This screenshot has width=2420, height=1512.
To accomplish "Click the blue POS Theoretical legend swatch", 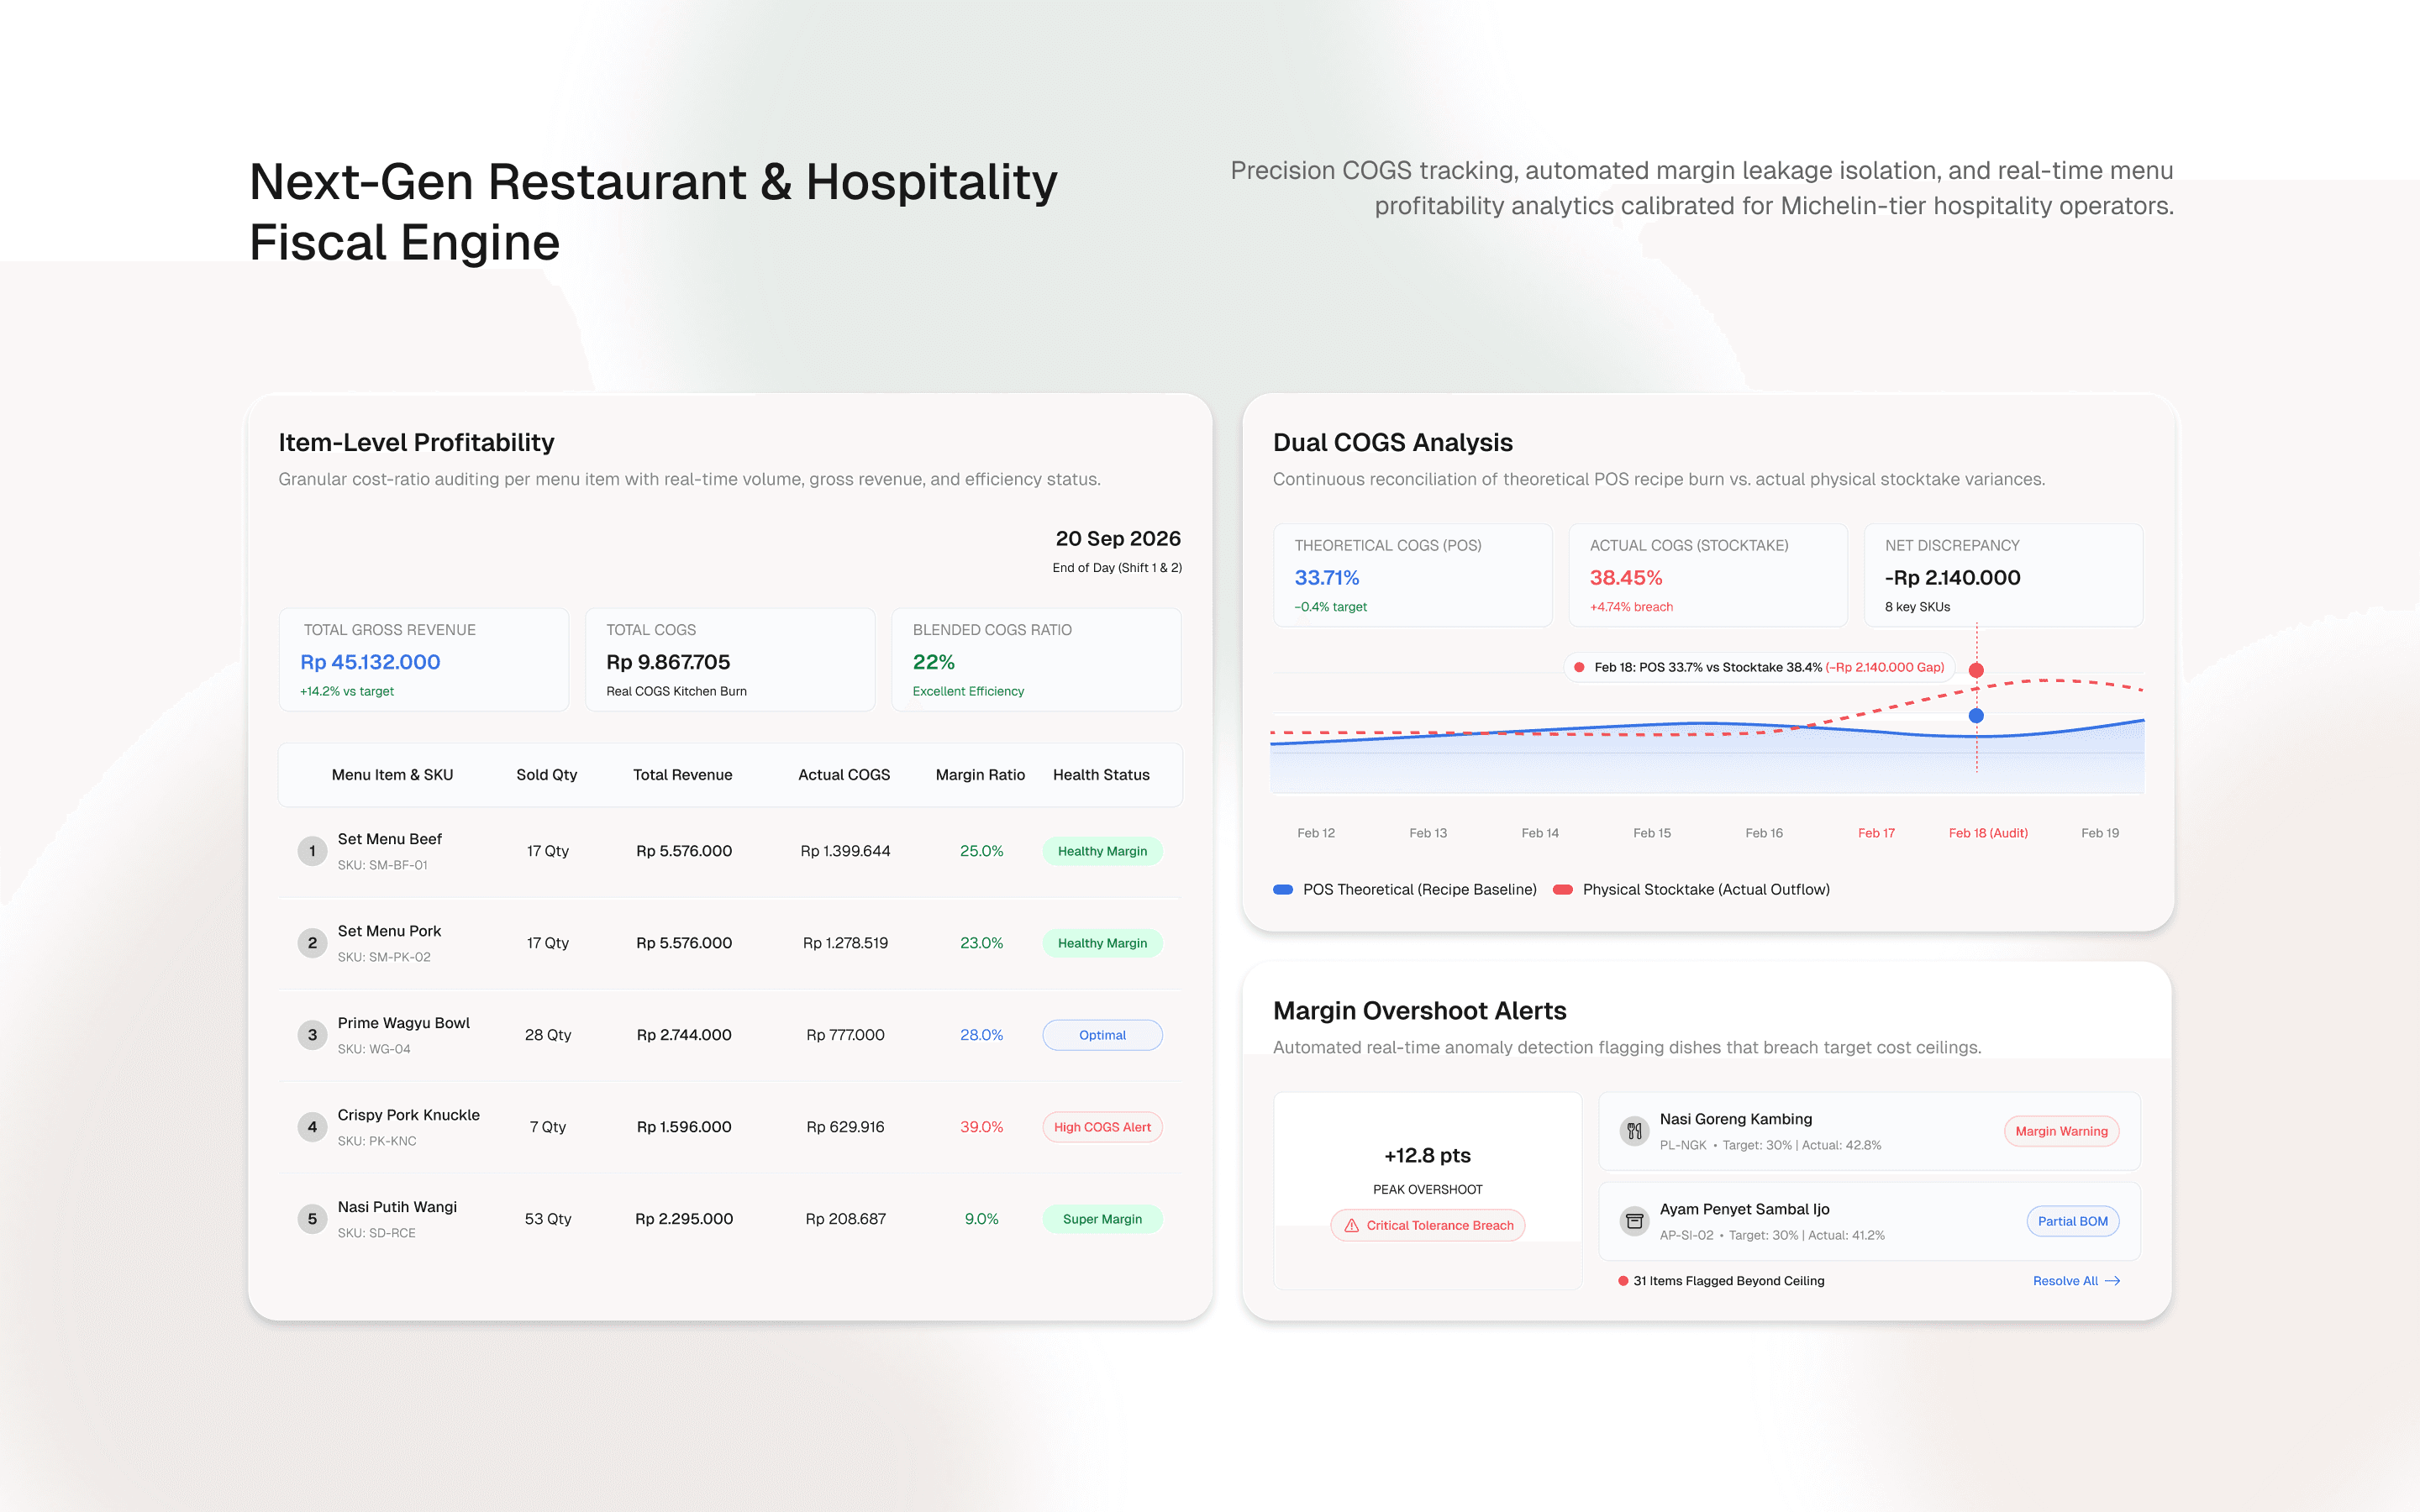I will (1283, 889).
